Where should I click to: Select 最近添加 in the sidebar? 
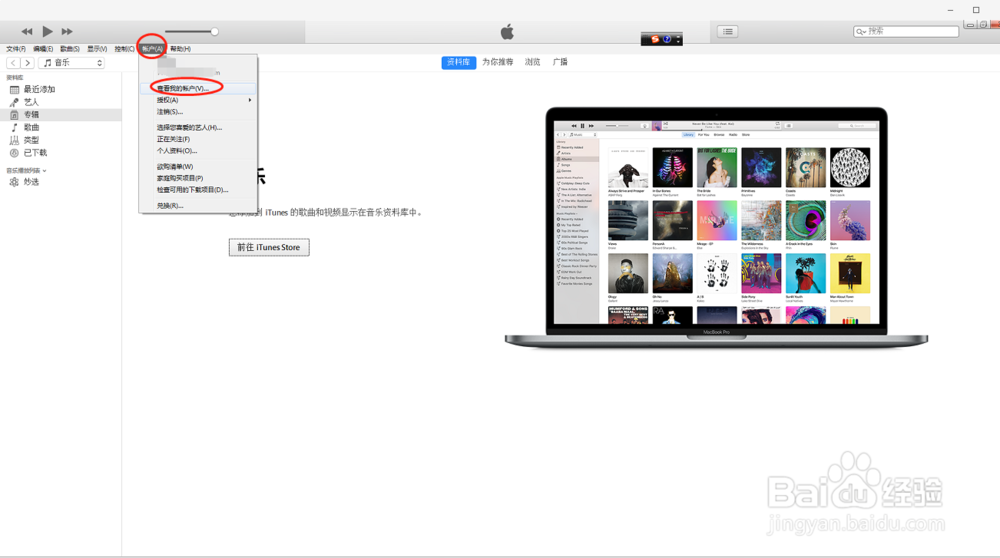click(x=39, y=89)
